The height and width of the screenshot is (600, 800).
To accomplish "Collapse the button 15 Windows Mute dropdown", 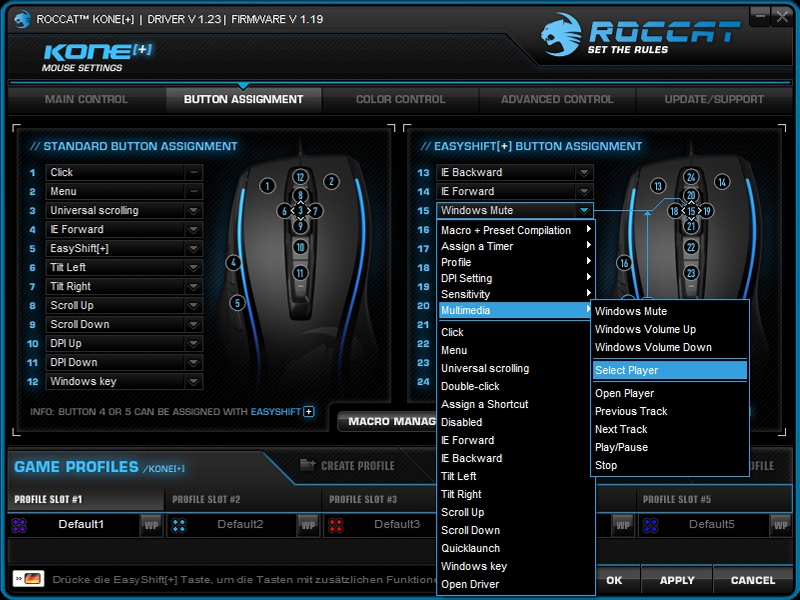I will tap(584, 210).
